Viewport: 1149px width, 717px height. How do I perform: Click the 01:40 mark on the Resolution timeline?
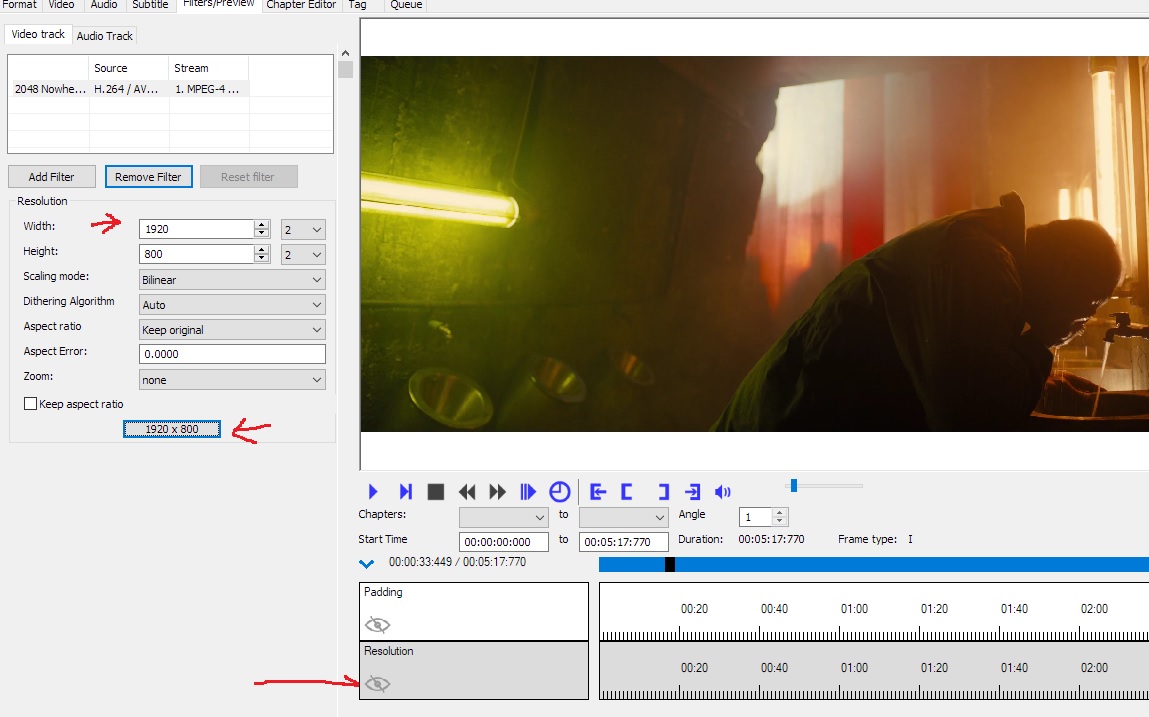(1014, 668)
